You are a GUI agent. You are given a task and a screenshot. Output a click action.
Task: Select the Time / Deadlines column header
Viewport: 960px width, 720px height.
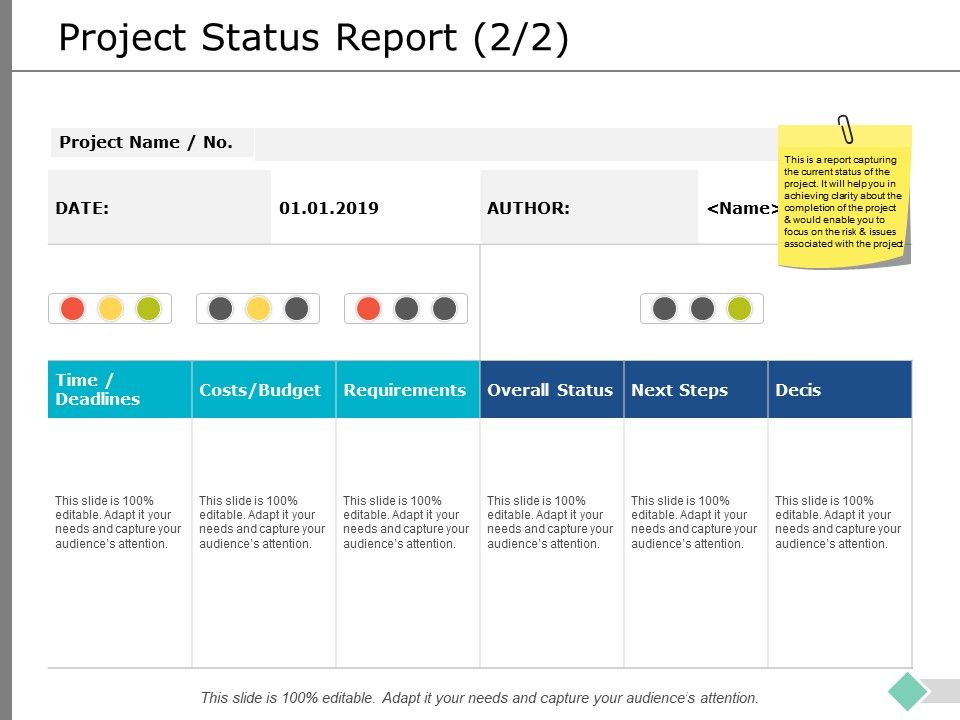pyautogui.click(x=120, y=389)
